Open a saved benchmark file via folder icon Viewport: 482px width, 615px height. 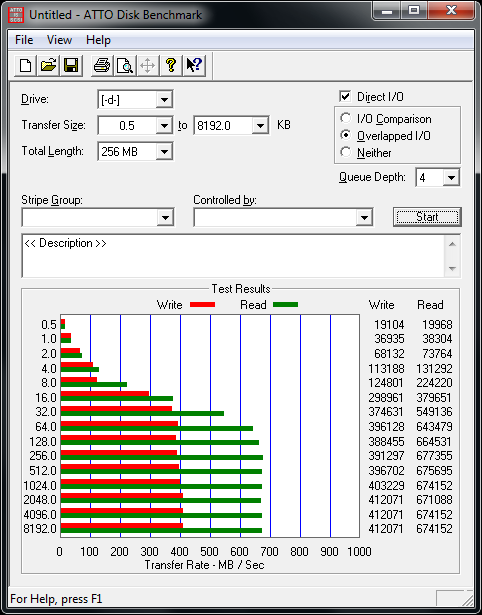(48, 66)
